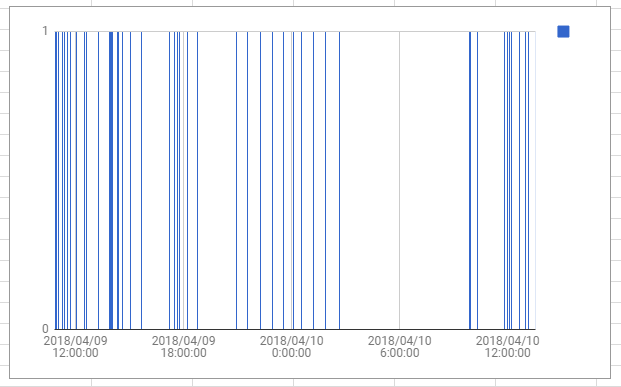Image resolution: width=621 pixels, height=387 pixels.
Task: Select the 2018/04/10 12:00:00 axis label
Action: (507, 347)
